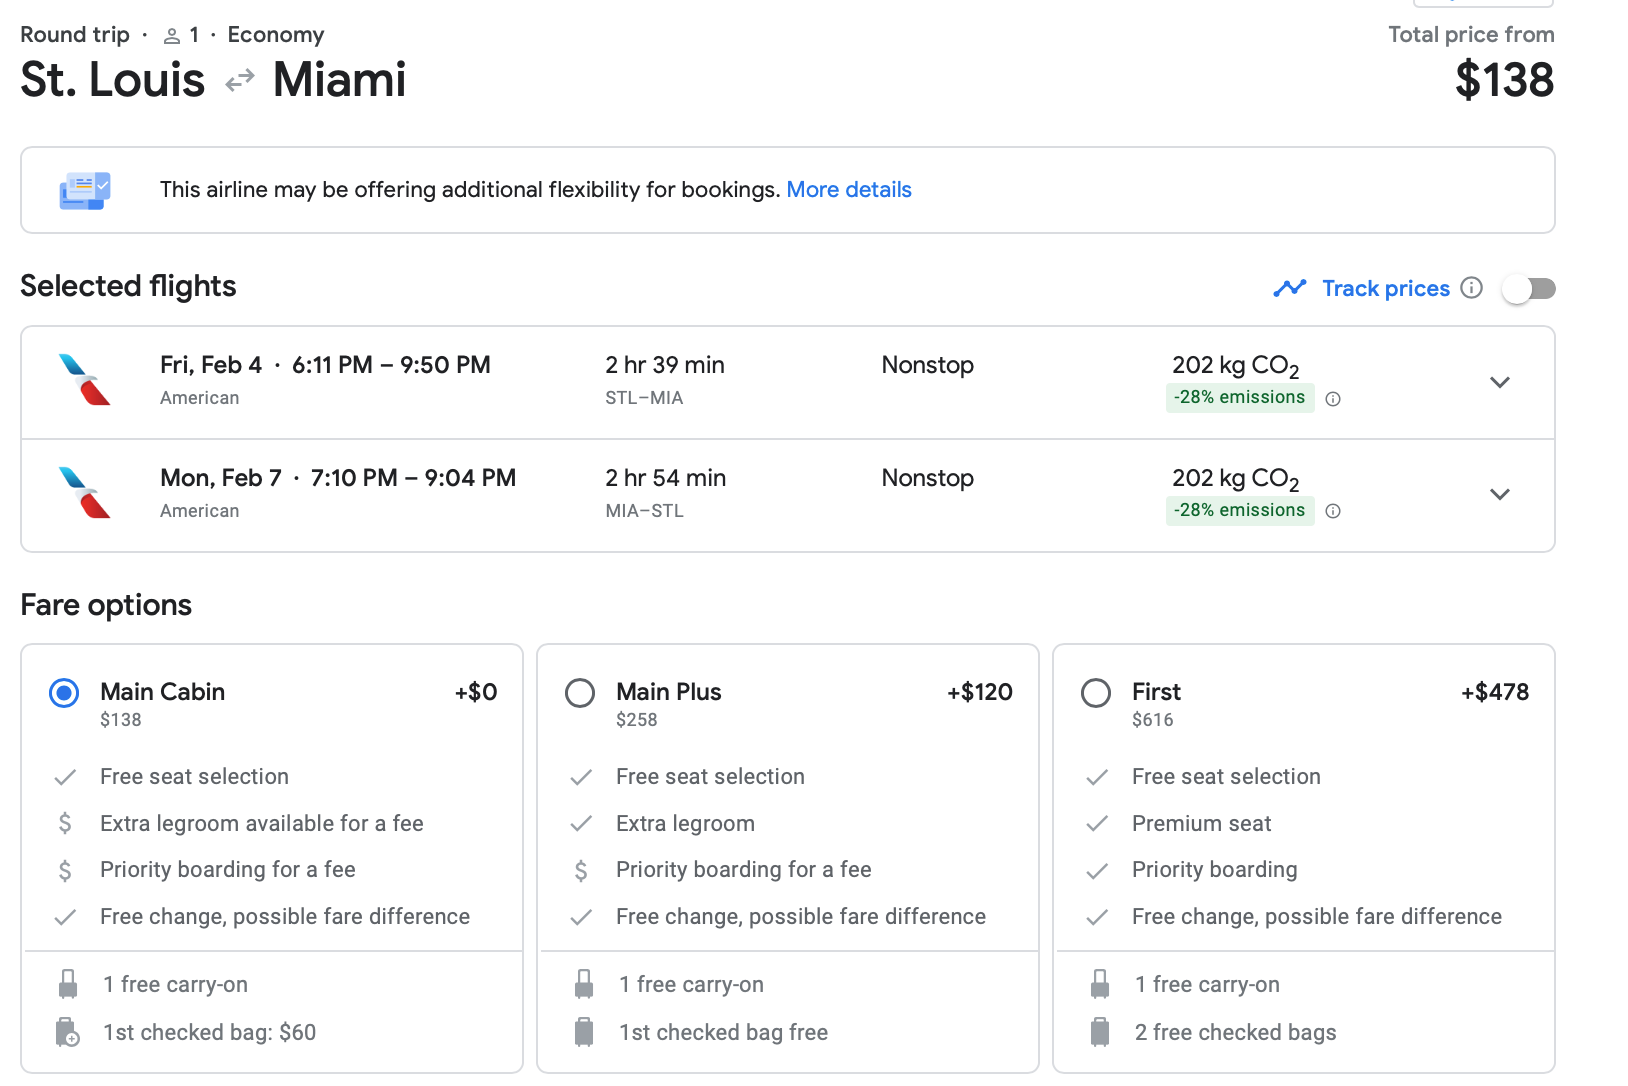Select the Main Plus fare option
Screen dimensions: 1628x1086
point(580,693)
